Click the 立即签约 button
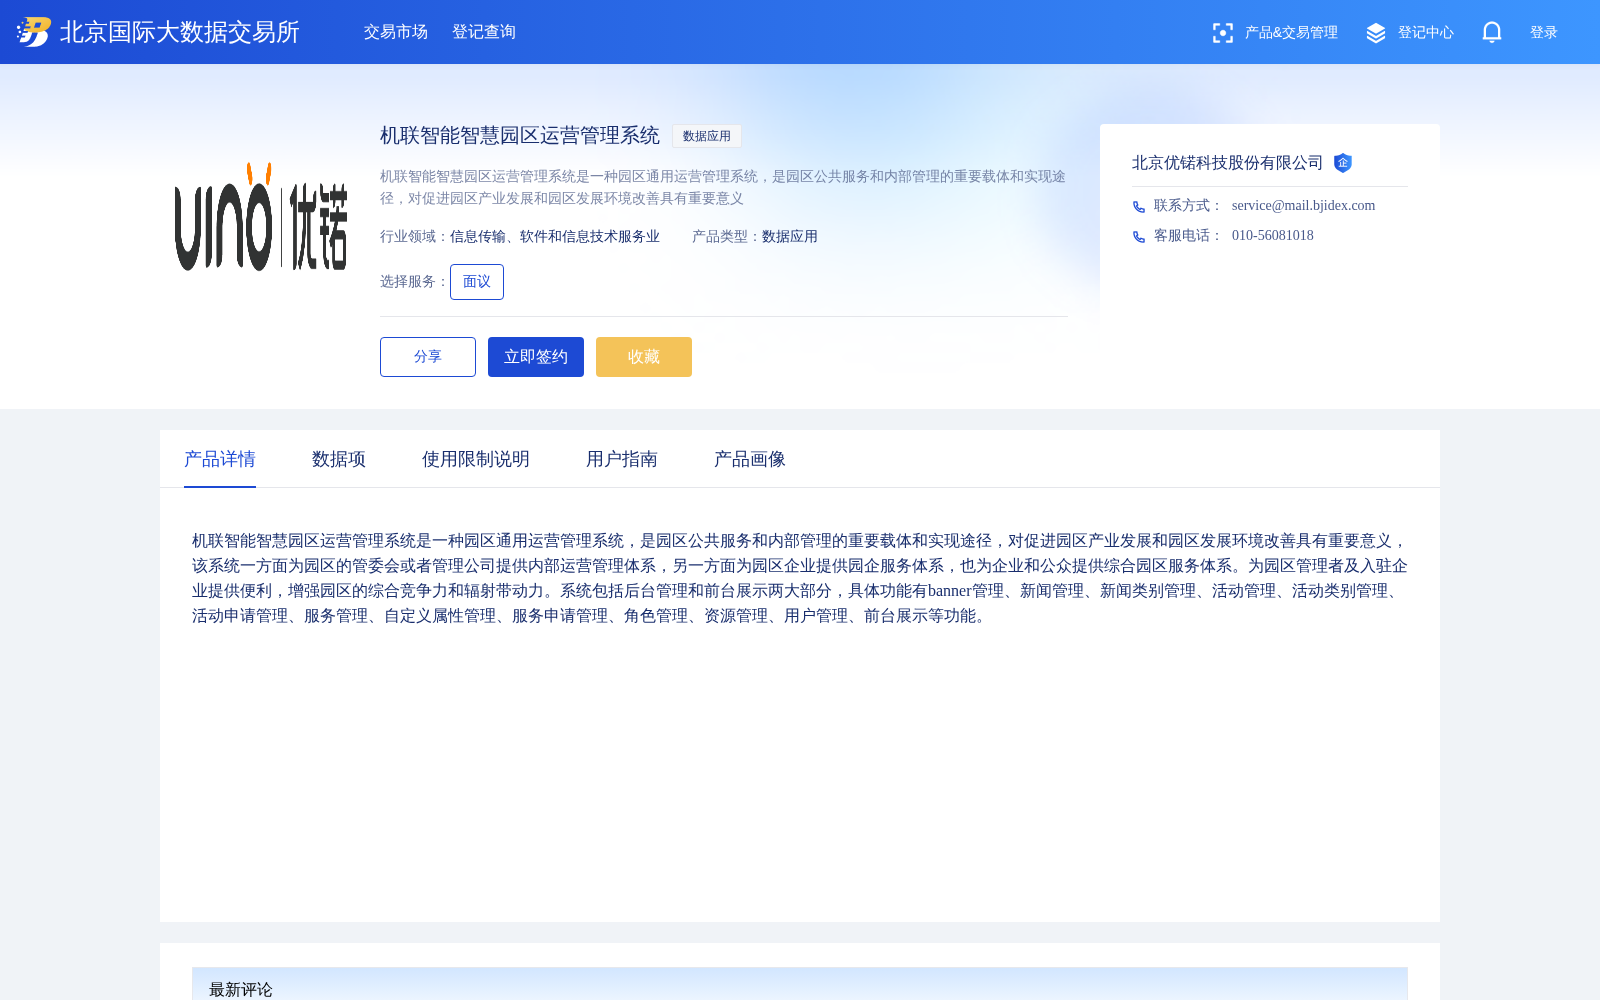Screen dimensions: 1600x1000 (536, 357)
